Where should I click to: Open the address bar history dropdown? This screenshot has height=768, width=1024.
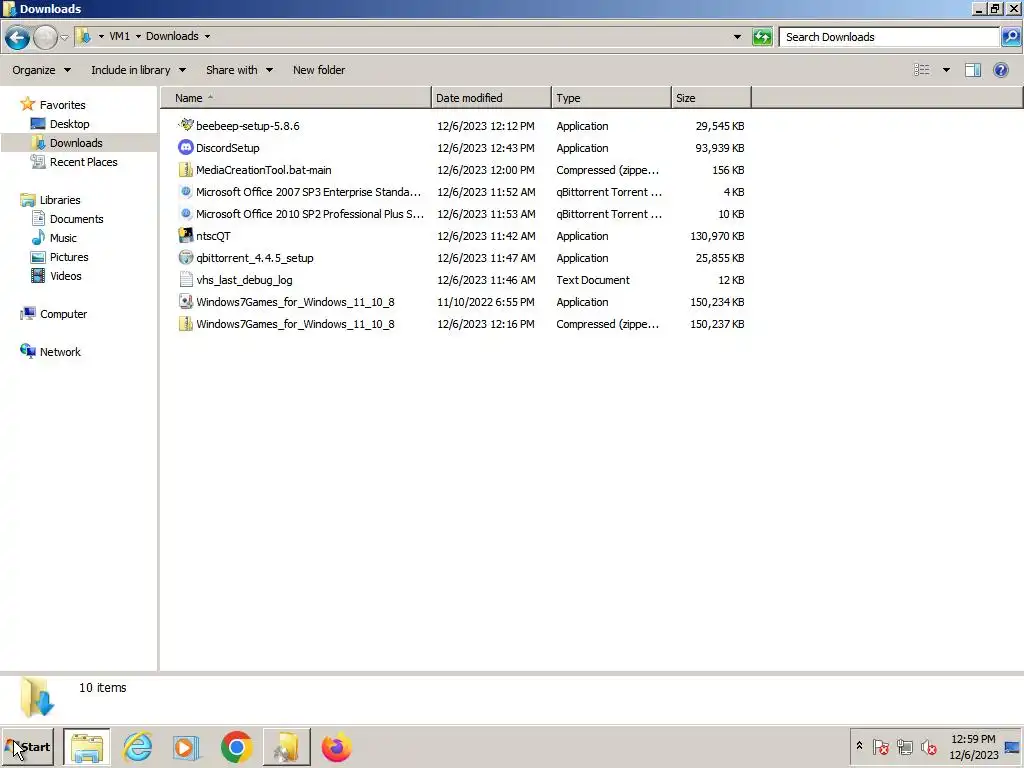coord(737,37)
